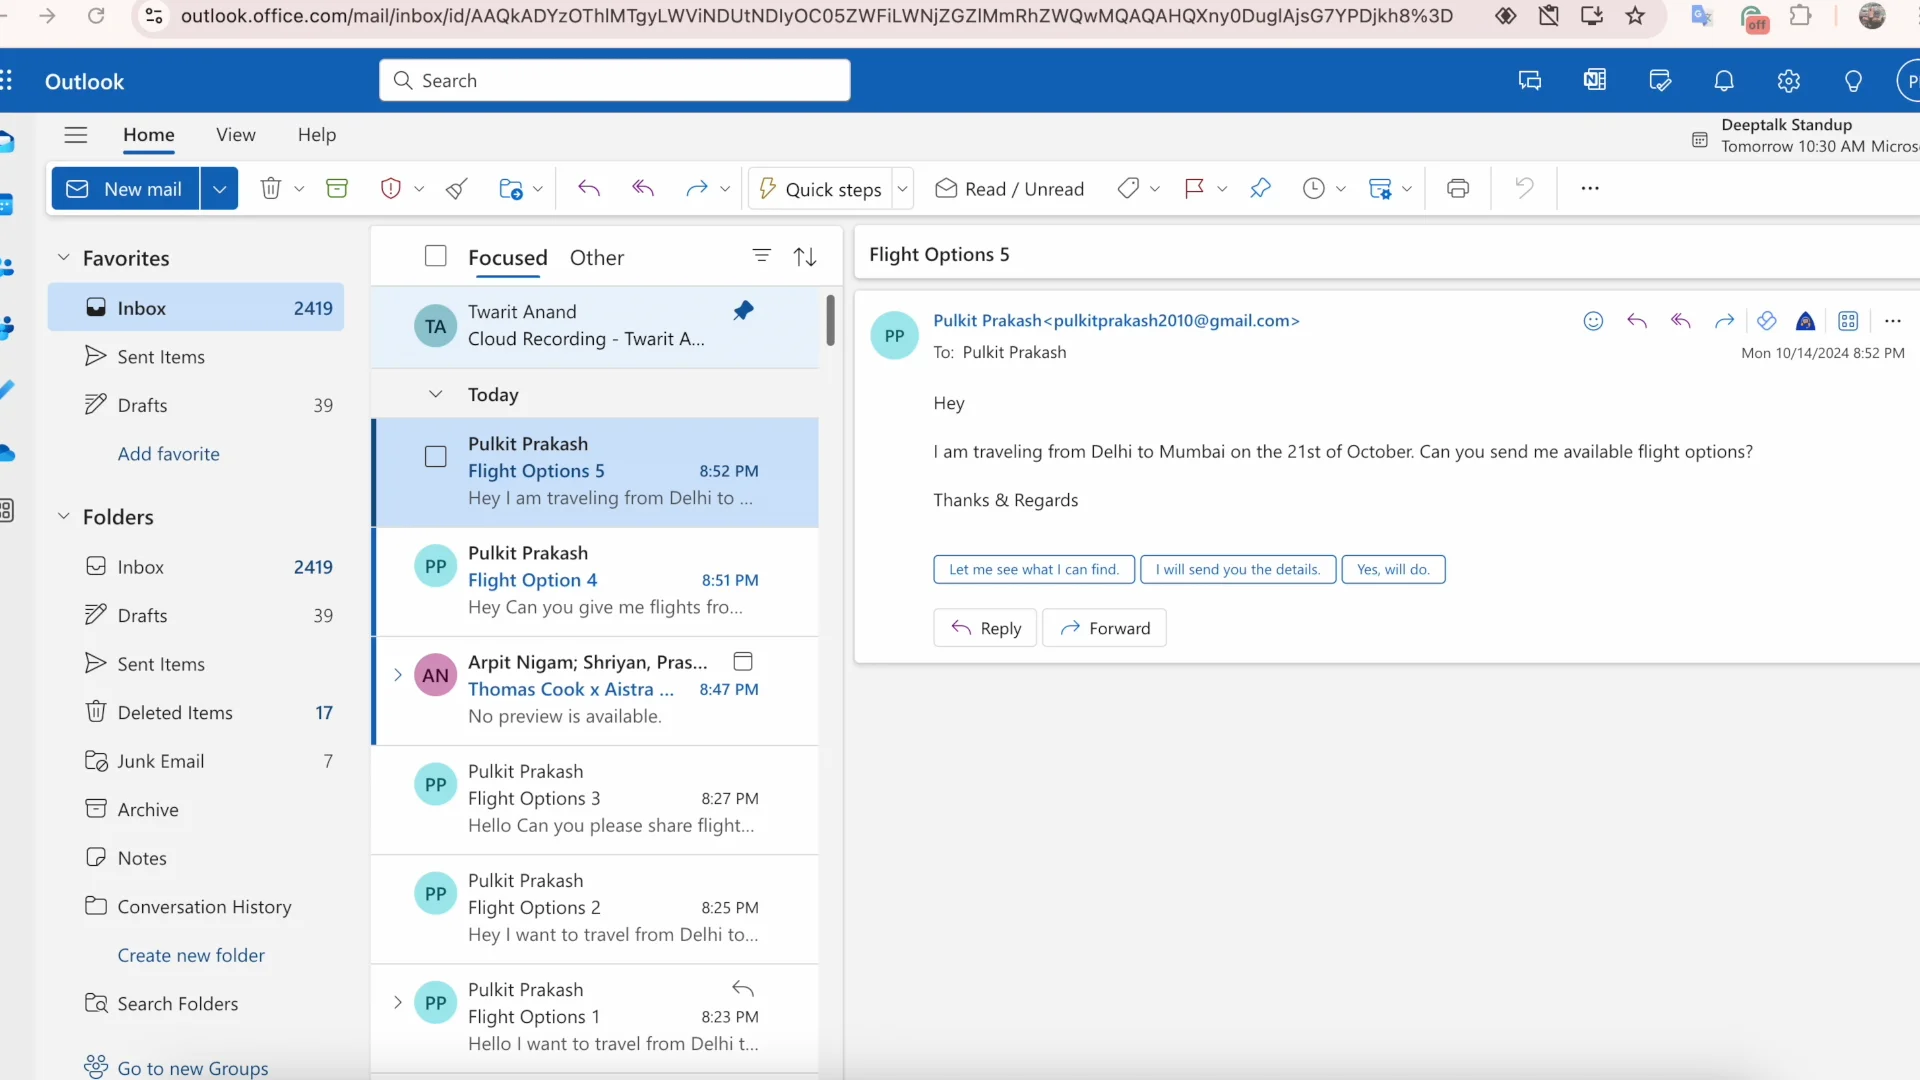This screenshot has width=1920, height=1080.
Task: Select the suggested reply Yes, will do
Action: (x=1394, y=569)
